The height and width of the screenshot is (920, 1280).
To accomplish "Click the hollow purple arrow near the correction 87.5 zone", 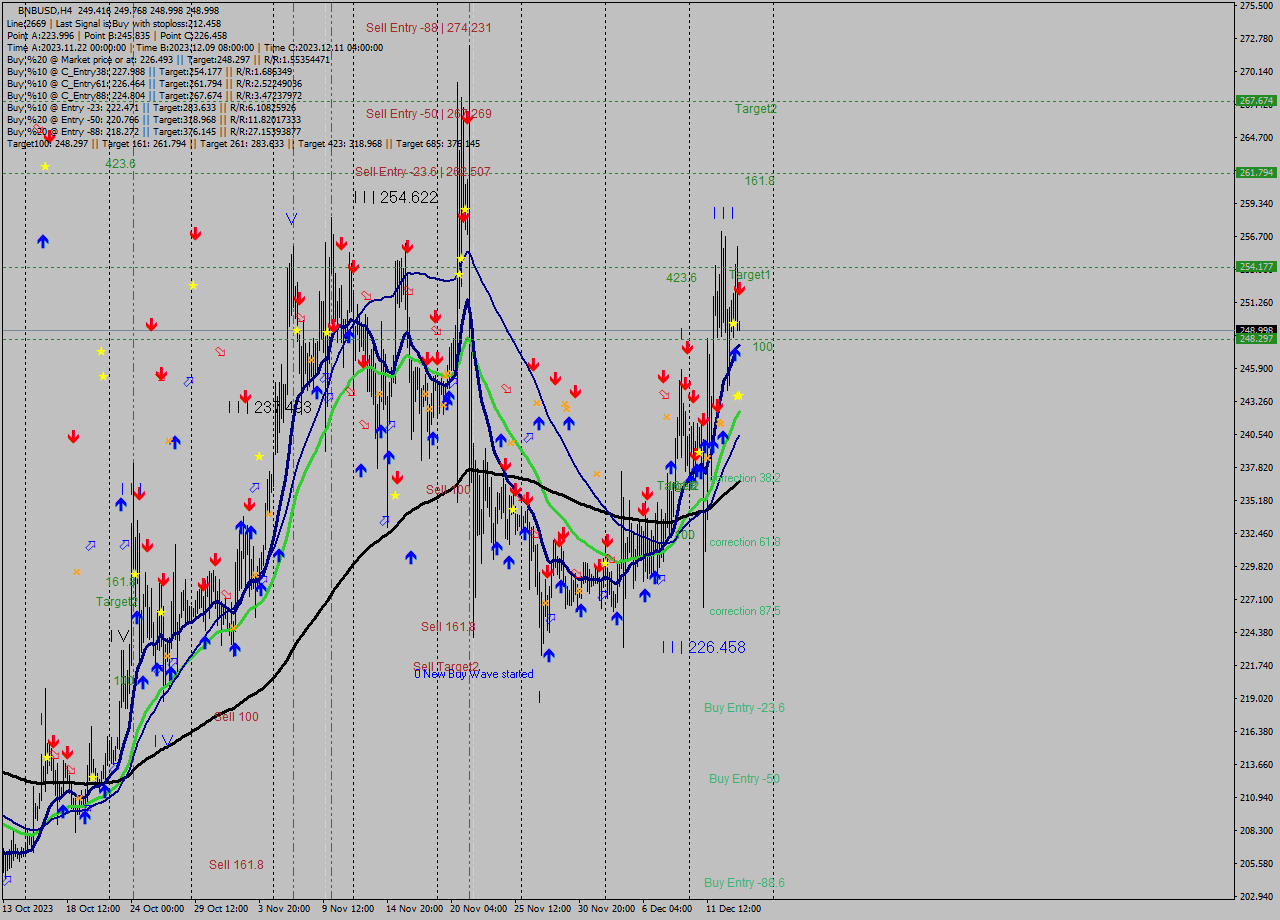I will coord(662,578).
